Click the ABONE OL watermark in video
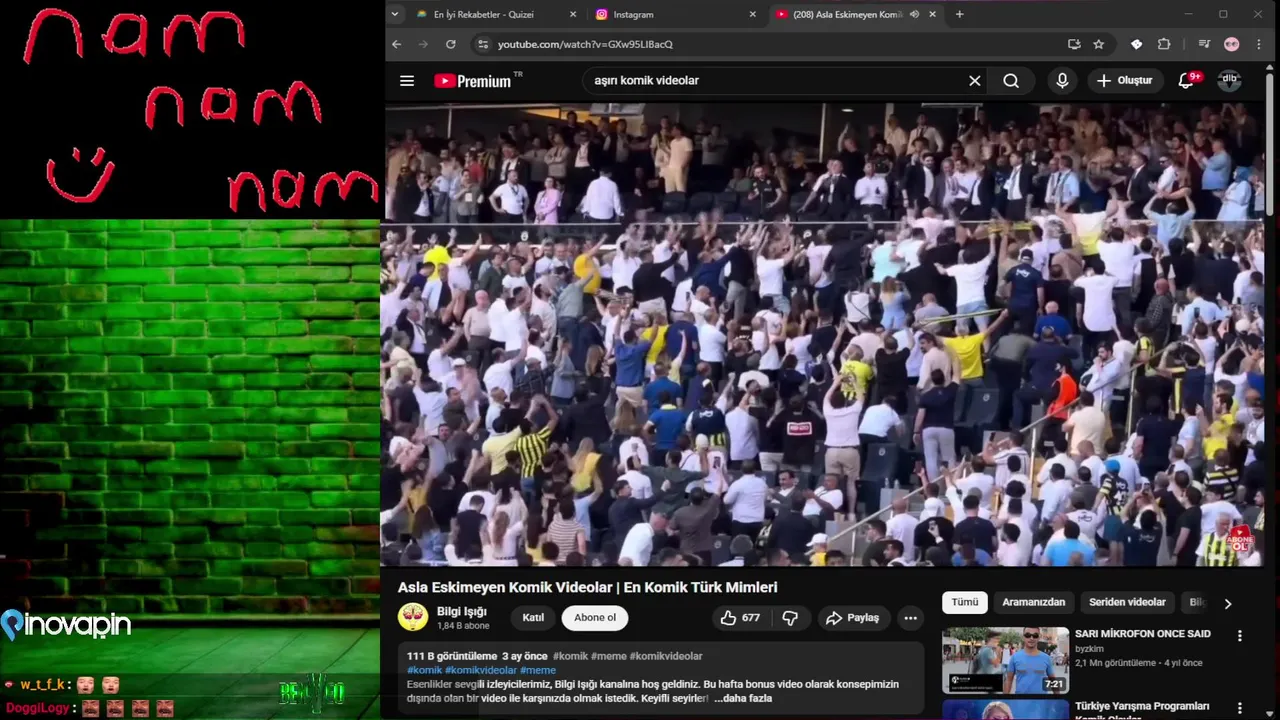The width and height of the screenshot is (1280, 720). (1240, 541)
